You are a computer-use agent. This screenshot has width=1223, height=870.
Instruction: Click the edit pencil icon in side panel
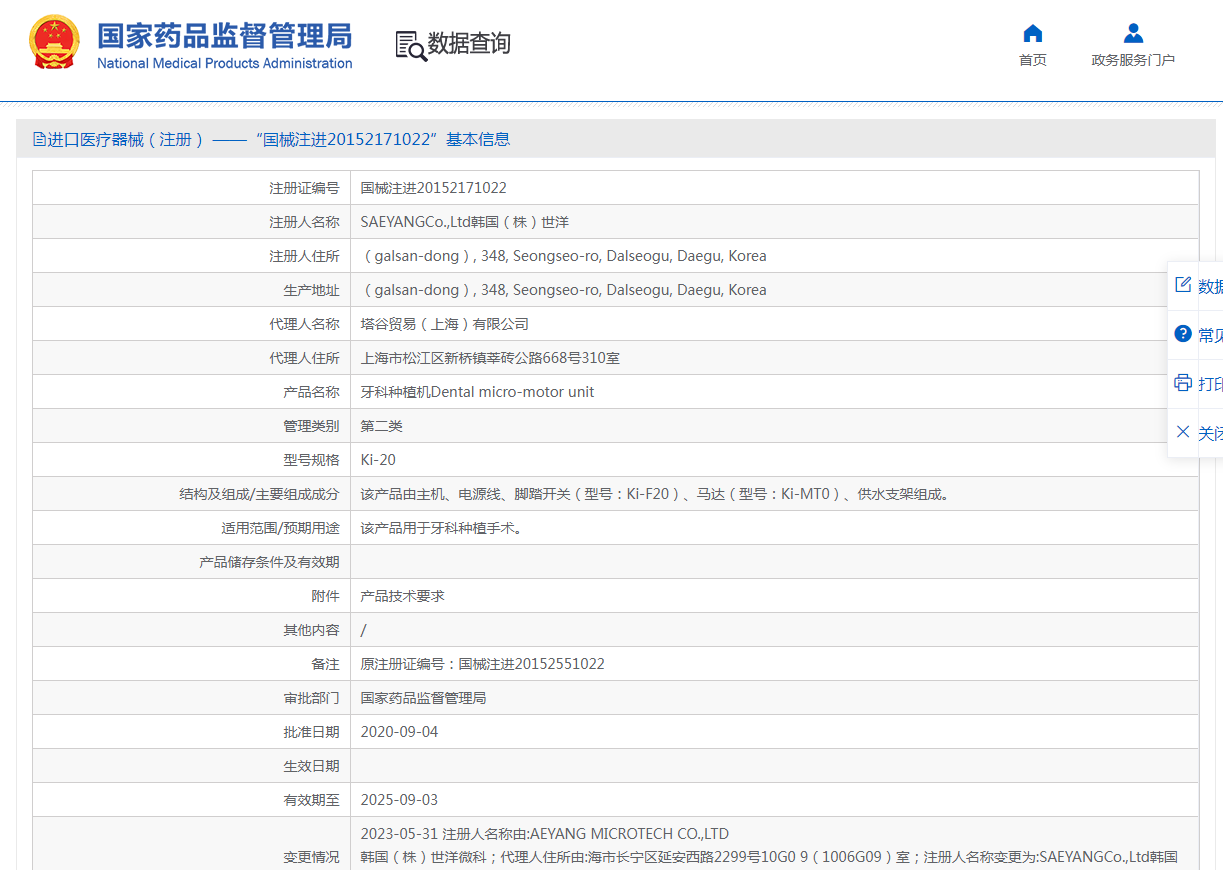tap(1183, 285)
